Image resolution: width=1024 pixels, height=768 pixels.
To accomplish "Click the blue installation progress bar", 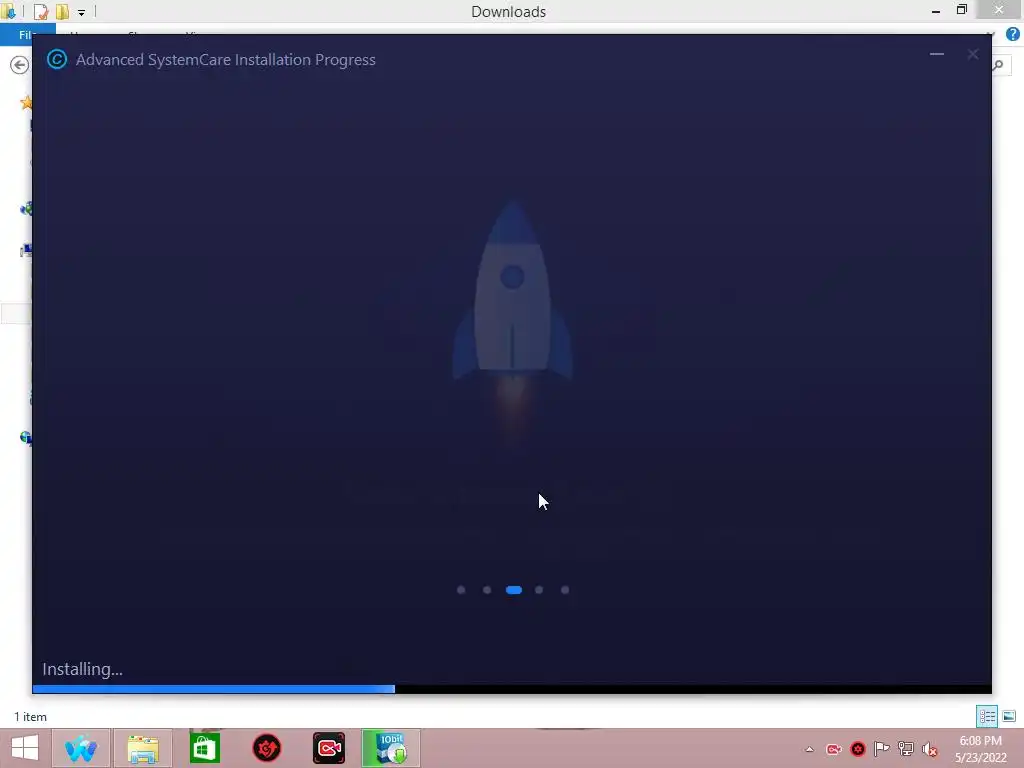I will click(214, 689).
